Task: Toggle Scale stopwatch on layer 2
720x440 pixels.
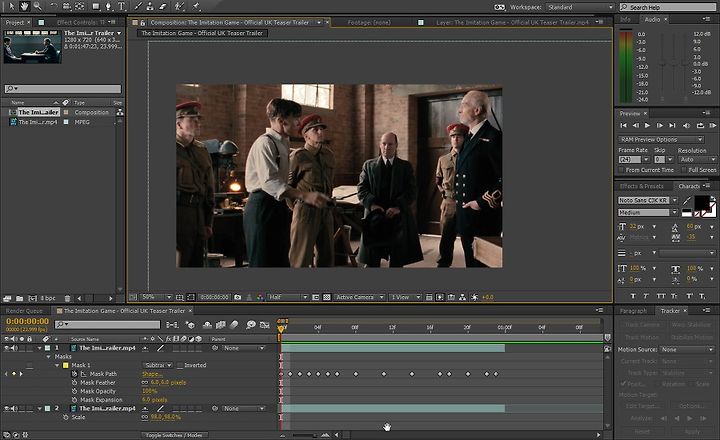Action: pos(66,417)
